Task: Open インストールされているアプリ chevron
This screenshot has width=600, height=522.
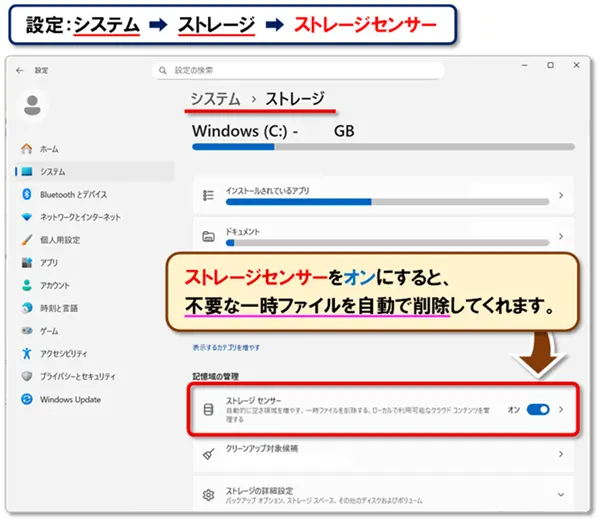Action: point(561,196)
